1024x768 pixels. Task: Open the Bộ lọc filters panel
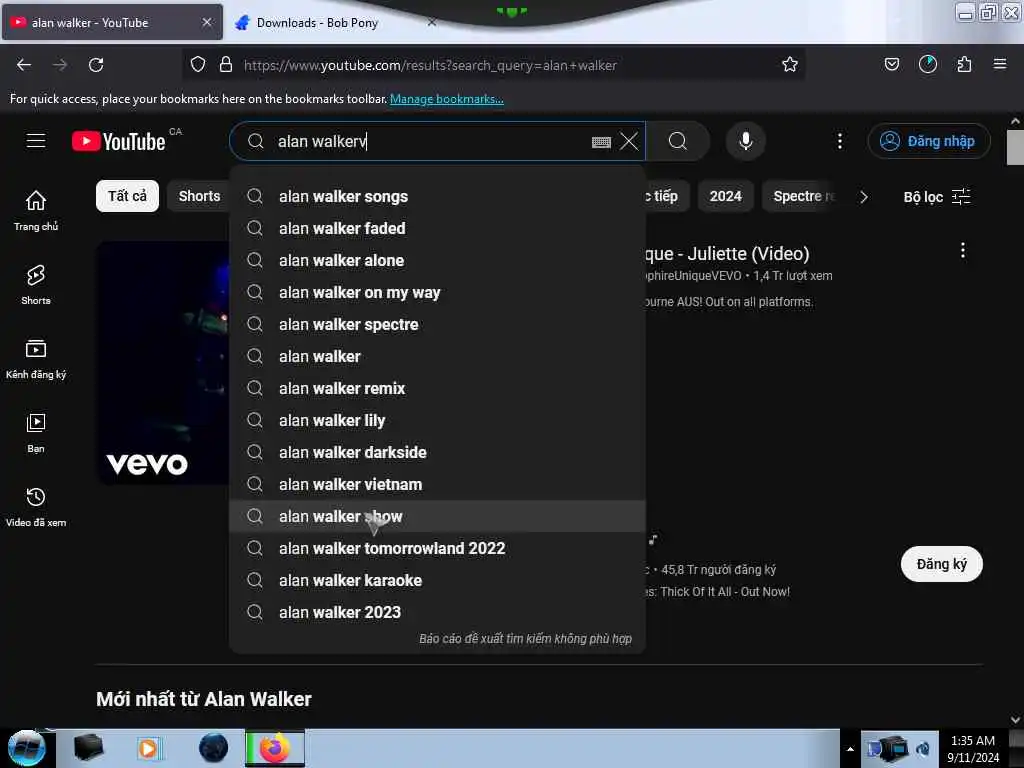pos(936,197)
